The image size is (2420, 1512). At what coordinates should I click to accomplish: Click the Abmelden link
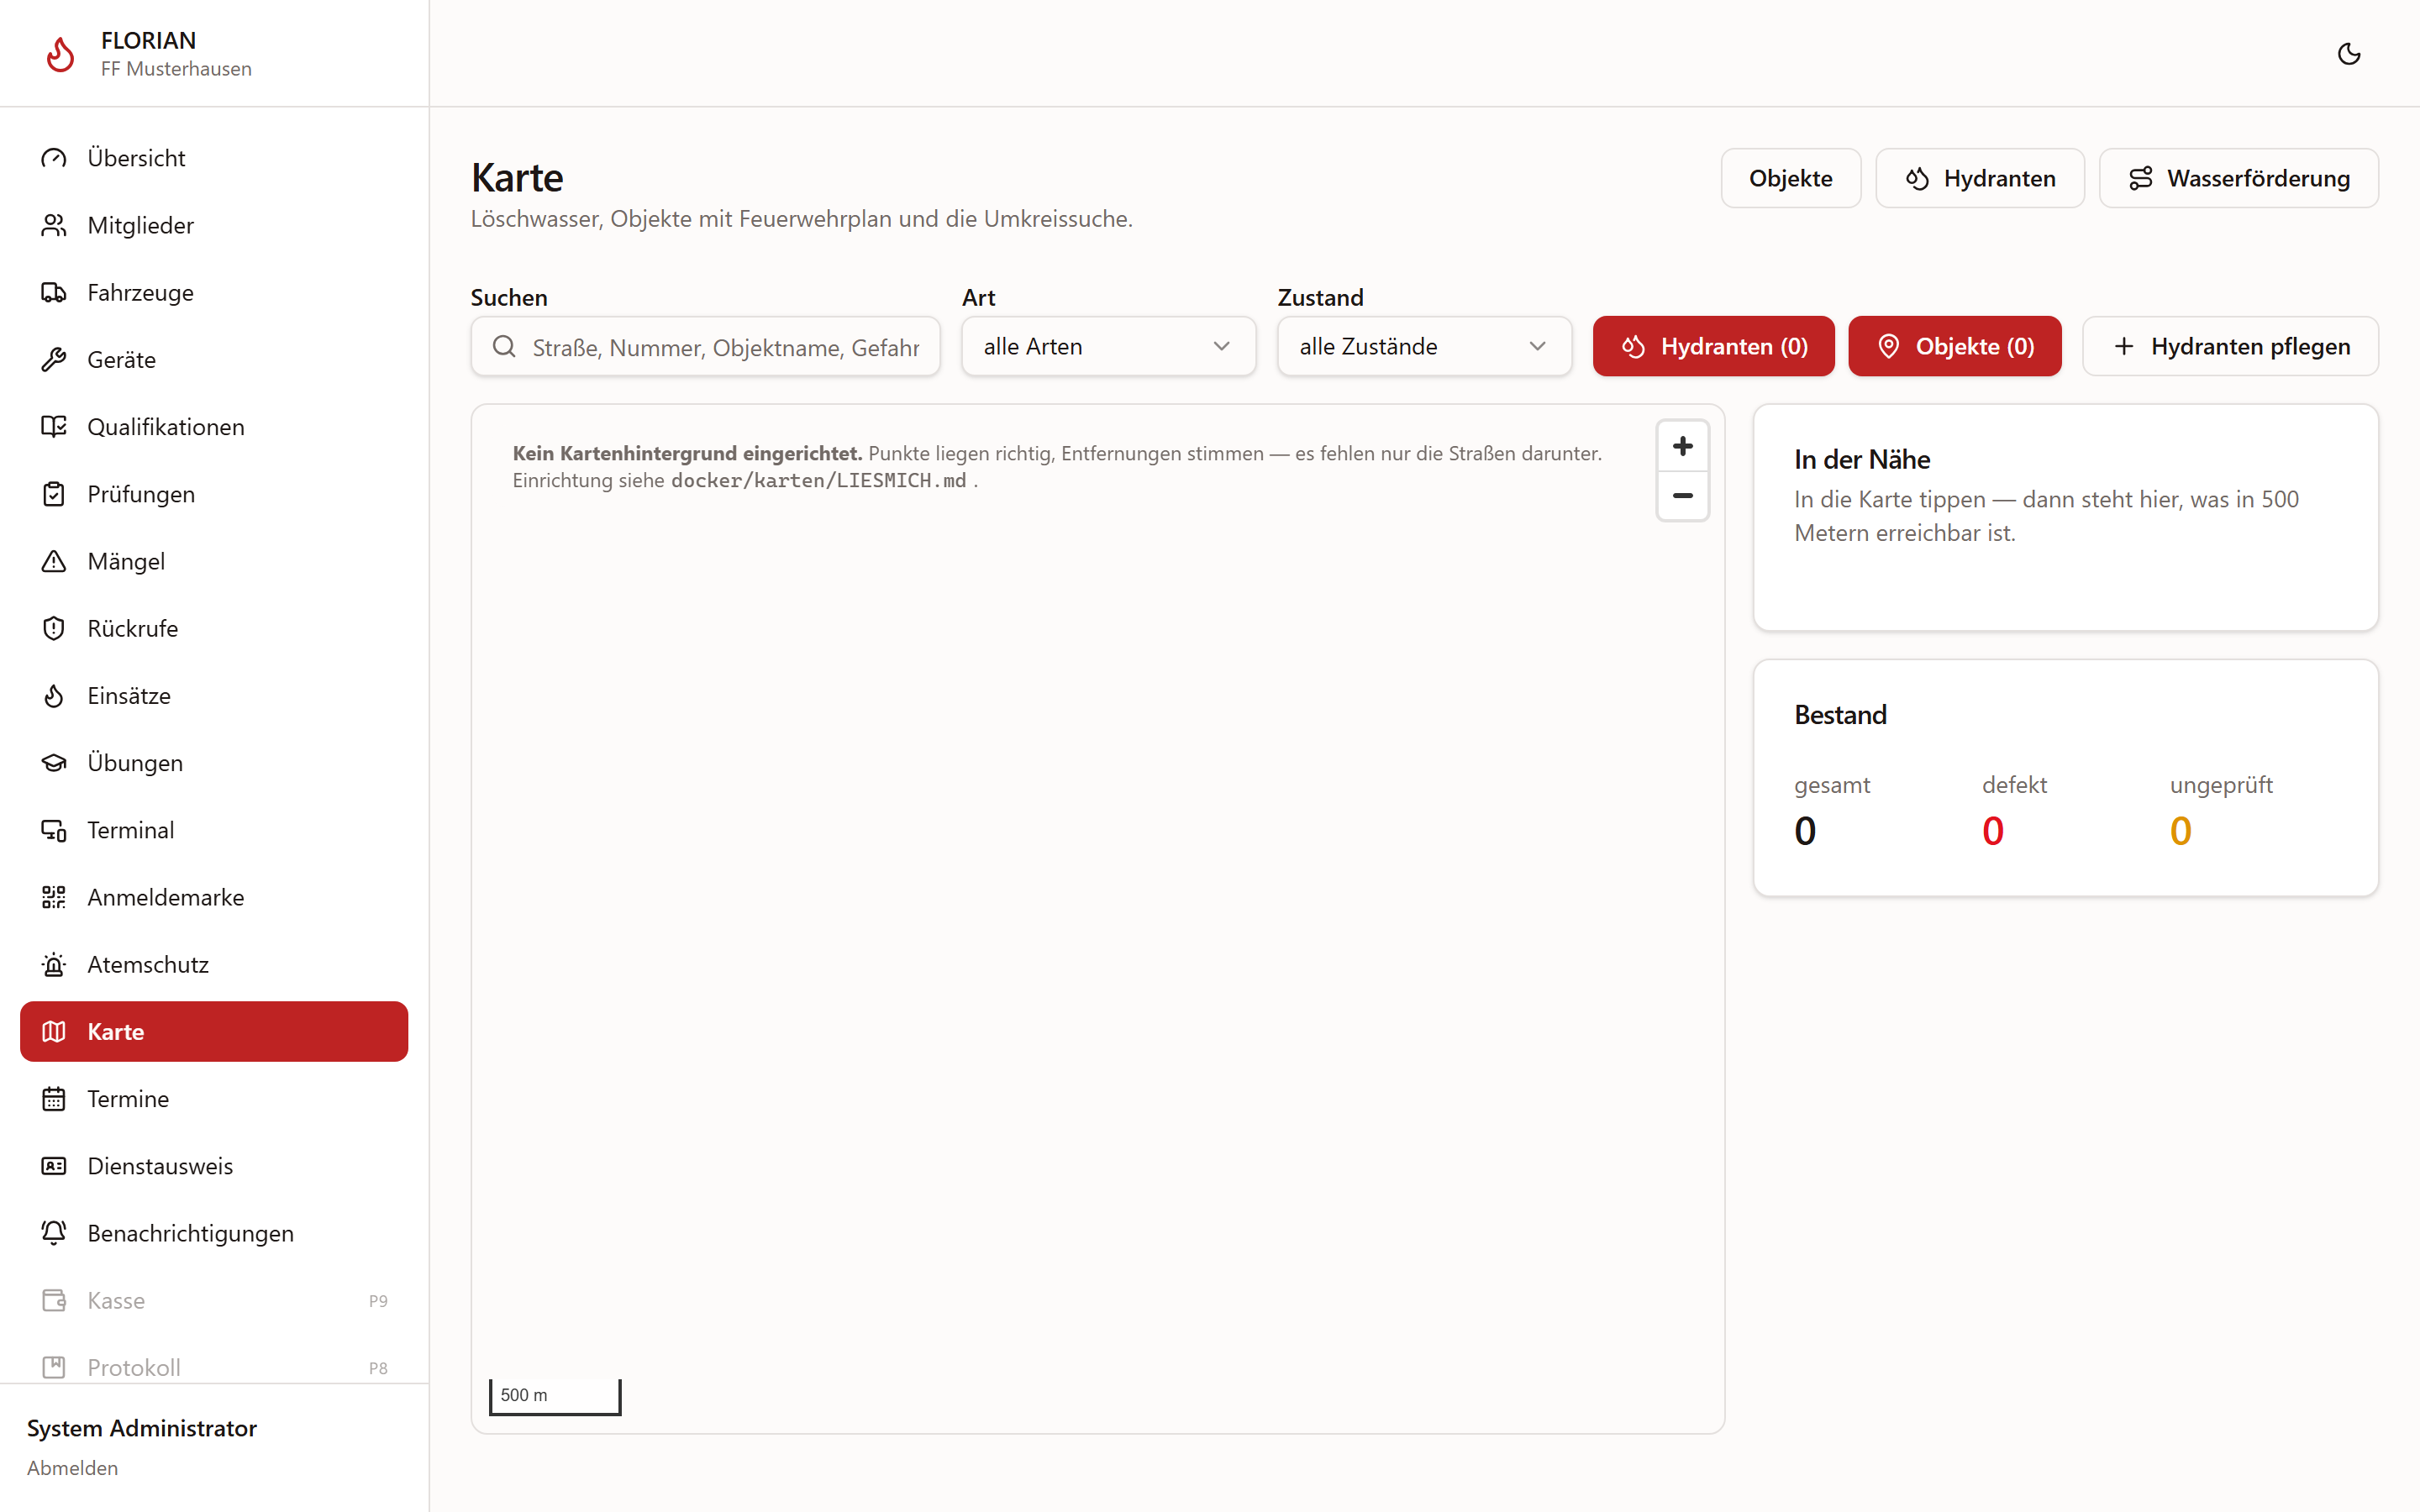coord(72,1467)
